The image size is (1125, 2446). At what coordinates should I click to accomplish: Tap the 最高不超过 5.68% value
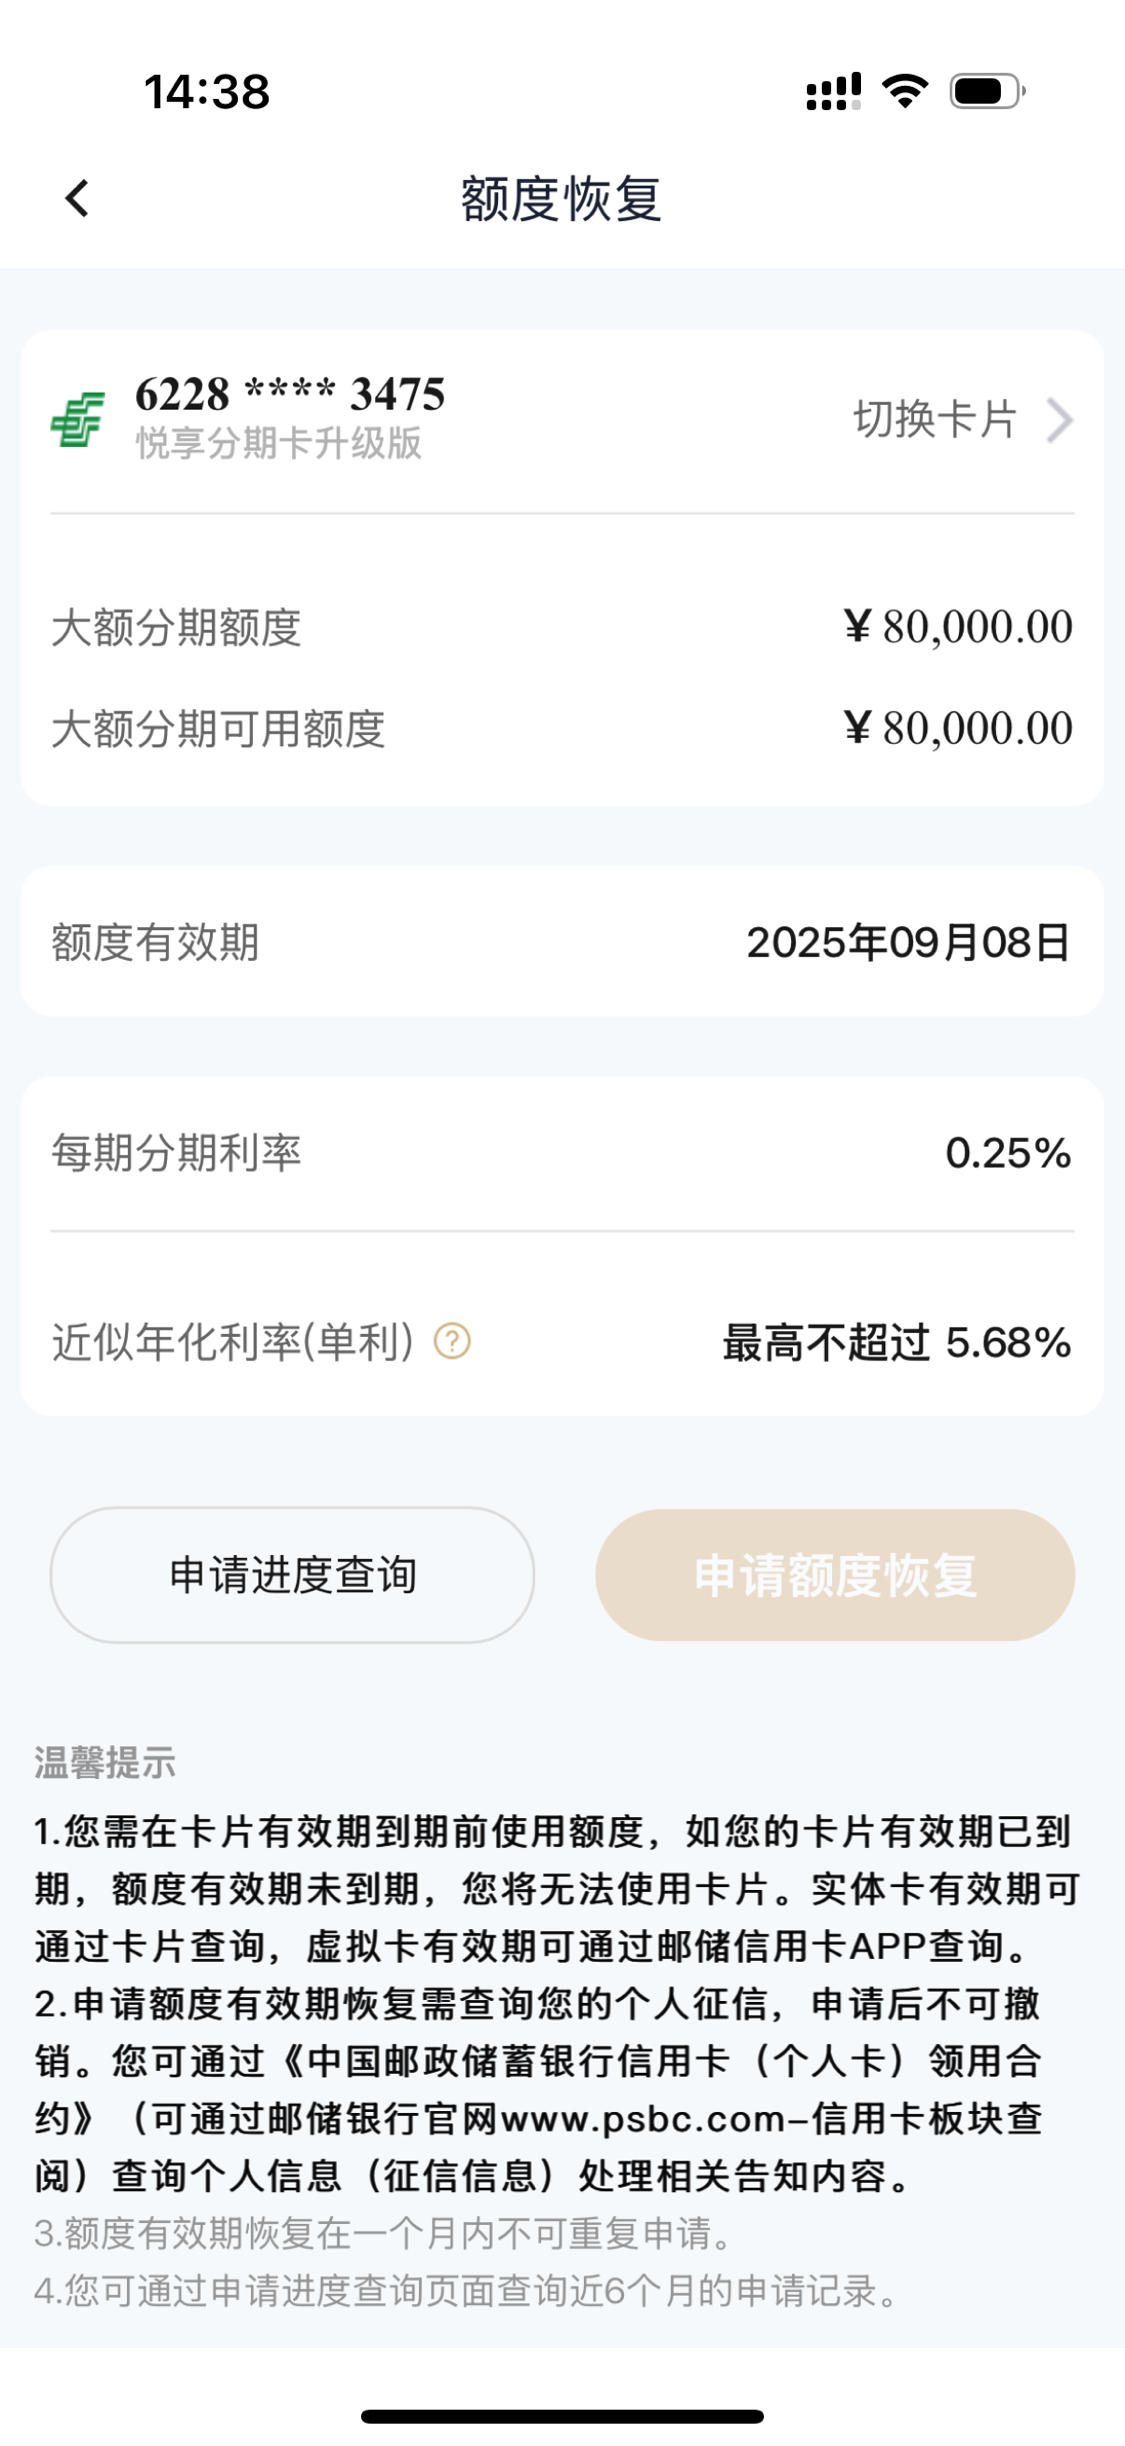tap(897, 1342)
